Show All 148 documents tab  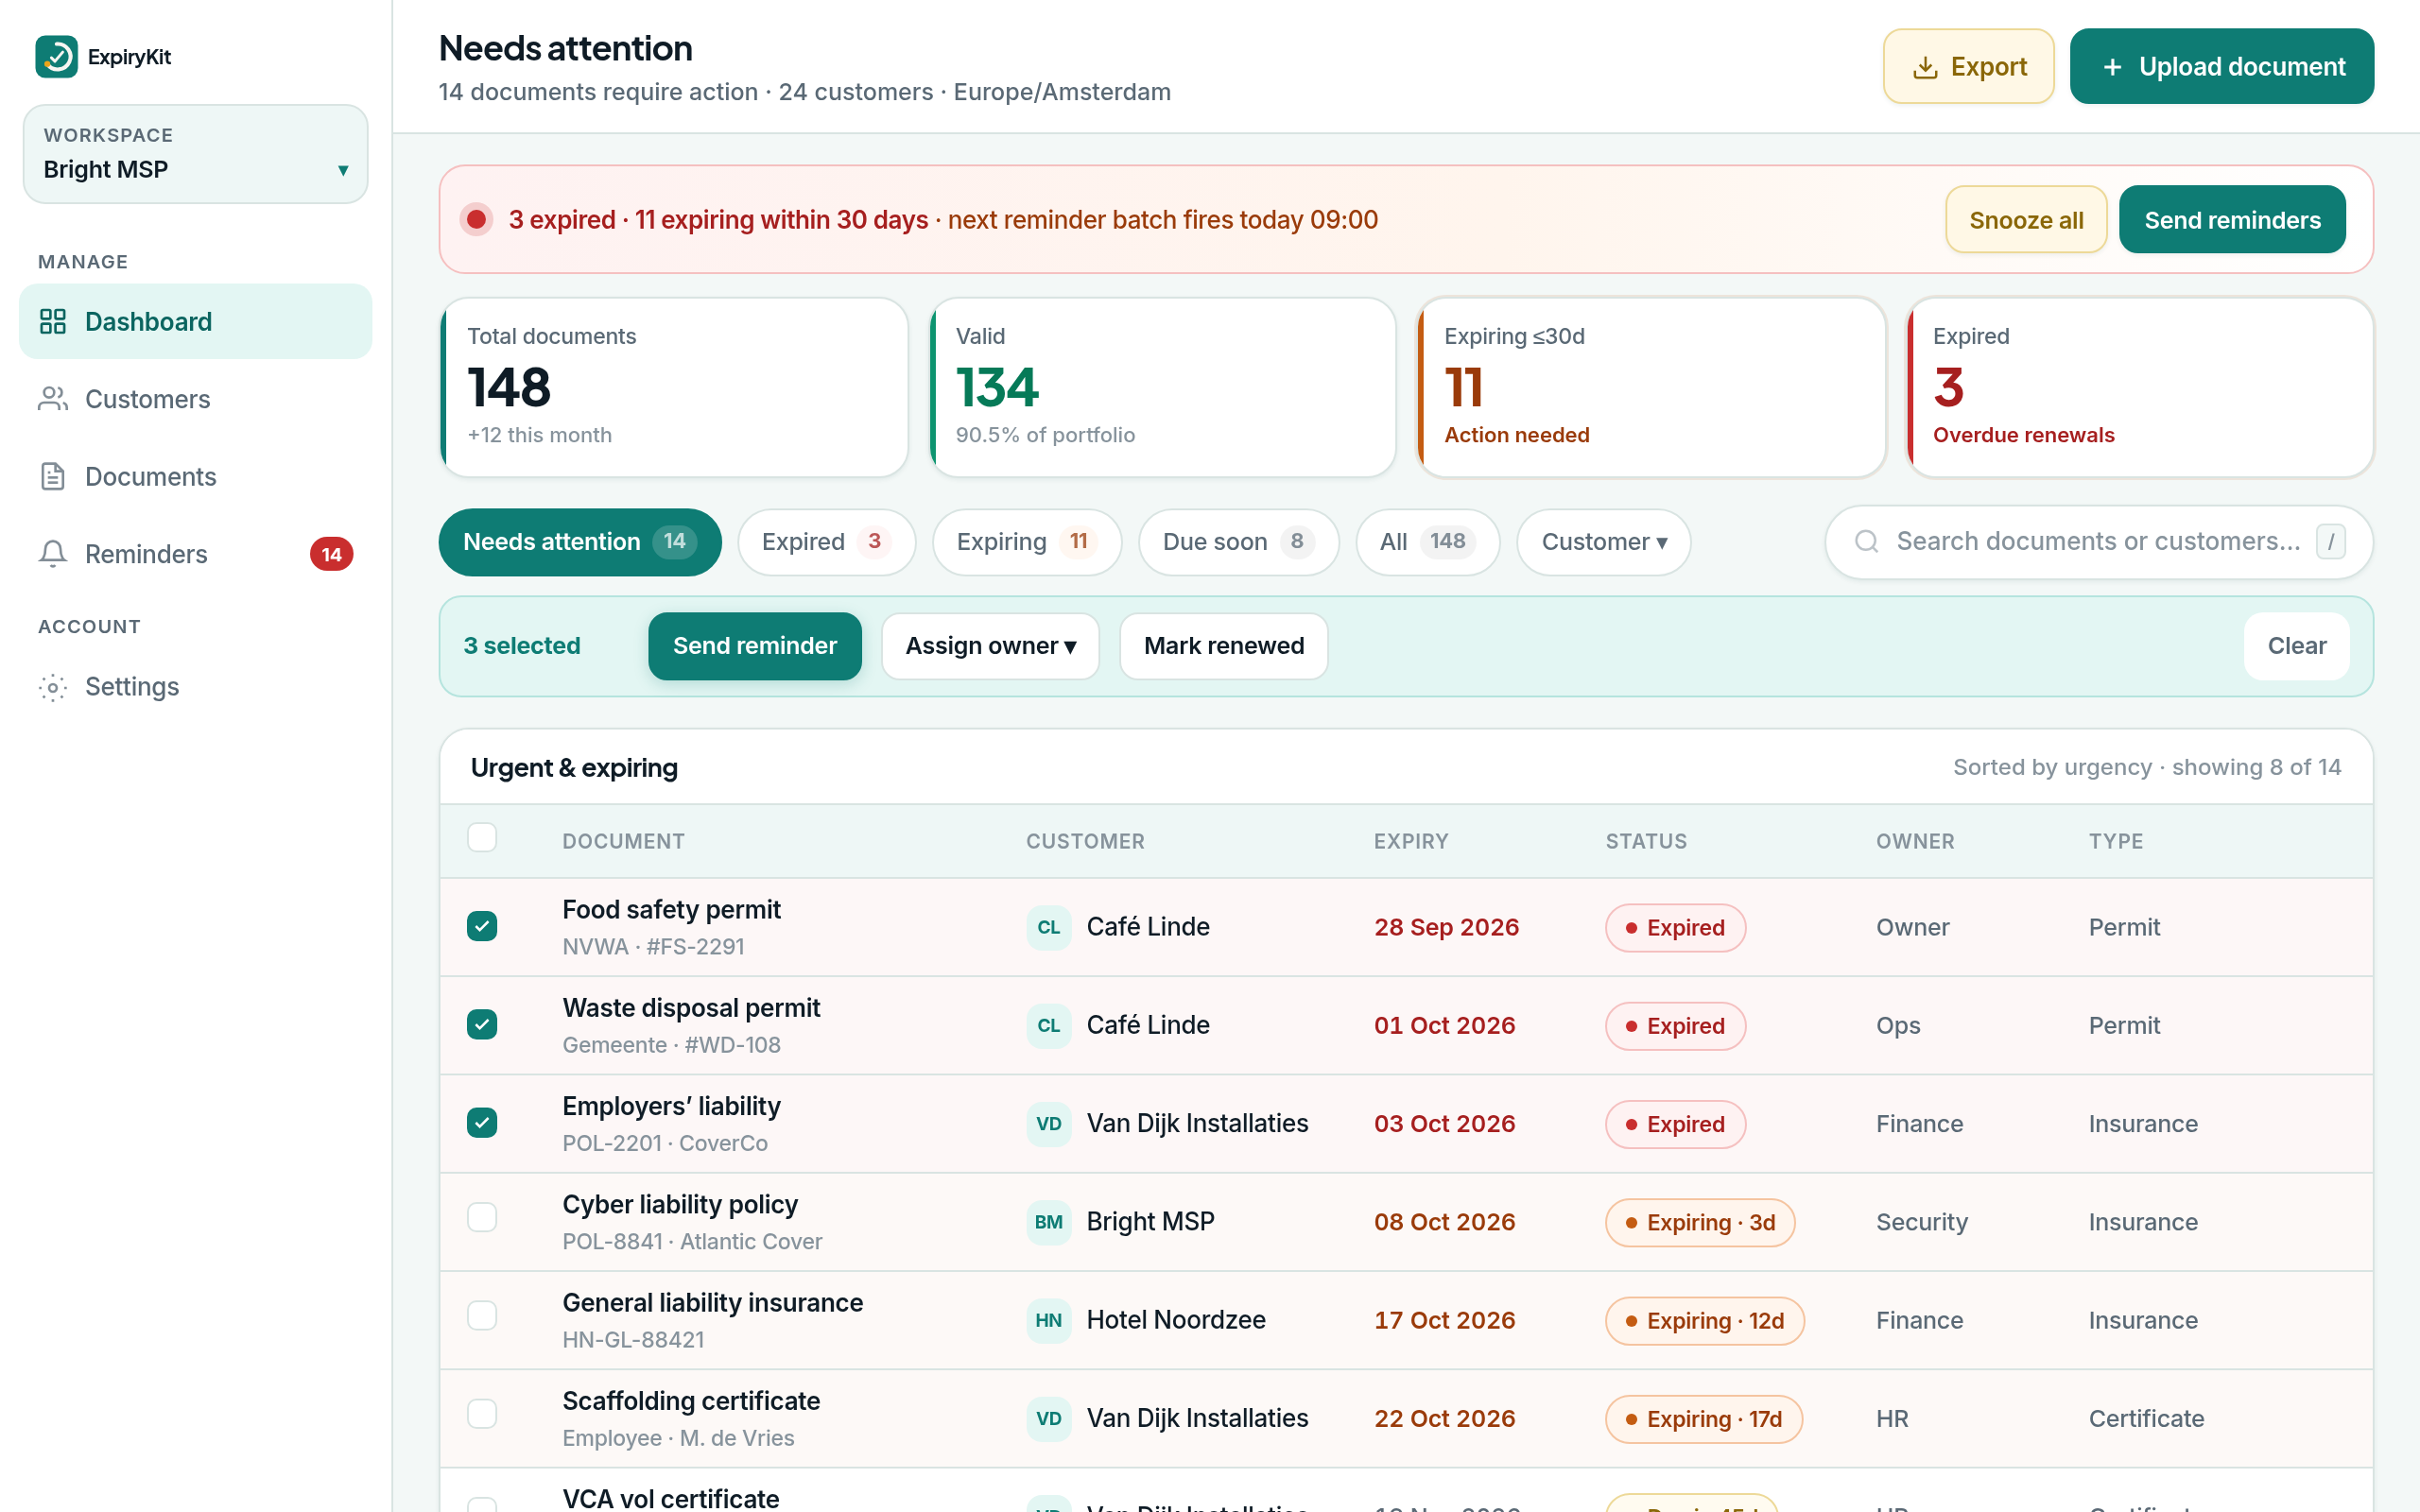point(1427,541)
